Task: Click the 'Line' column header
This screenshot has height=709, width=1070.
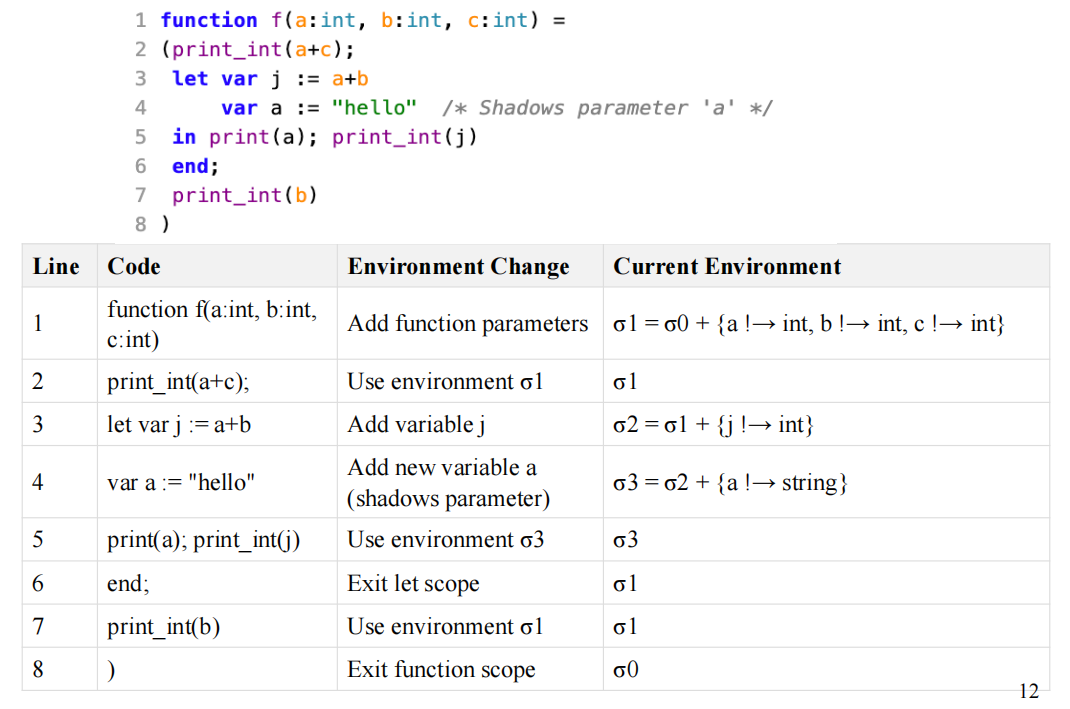Action: [x=56, y=266]
